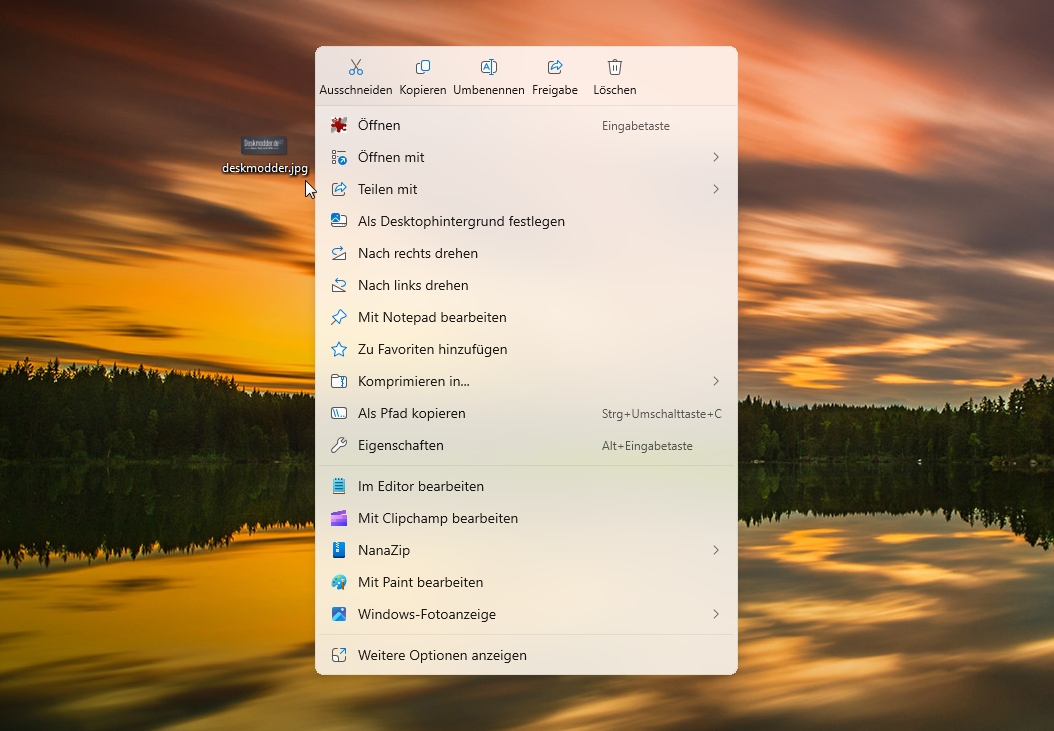1054x731 pixels.
Task: Click the Freigabe share icon
Action: tap(555, 67)
